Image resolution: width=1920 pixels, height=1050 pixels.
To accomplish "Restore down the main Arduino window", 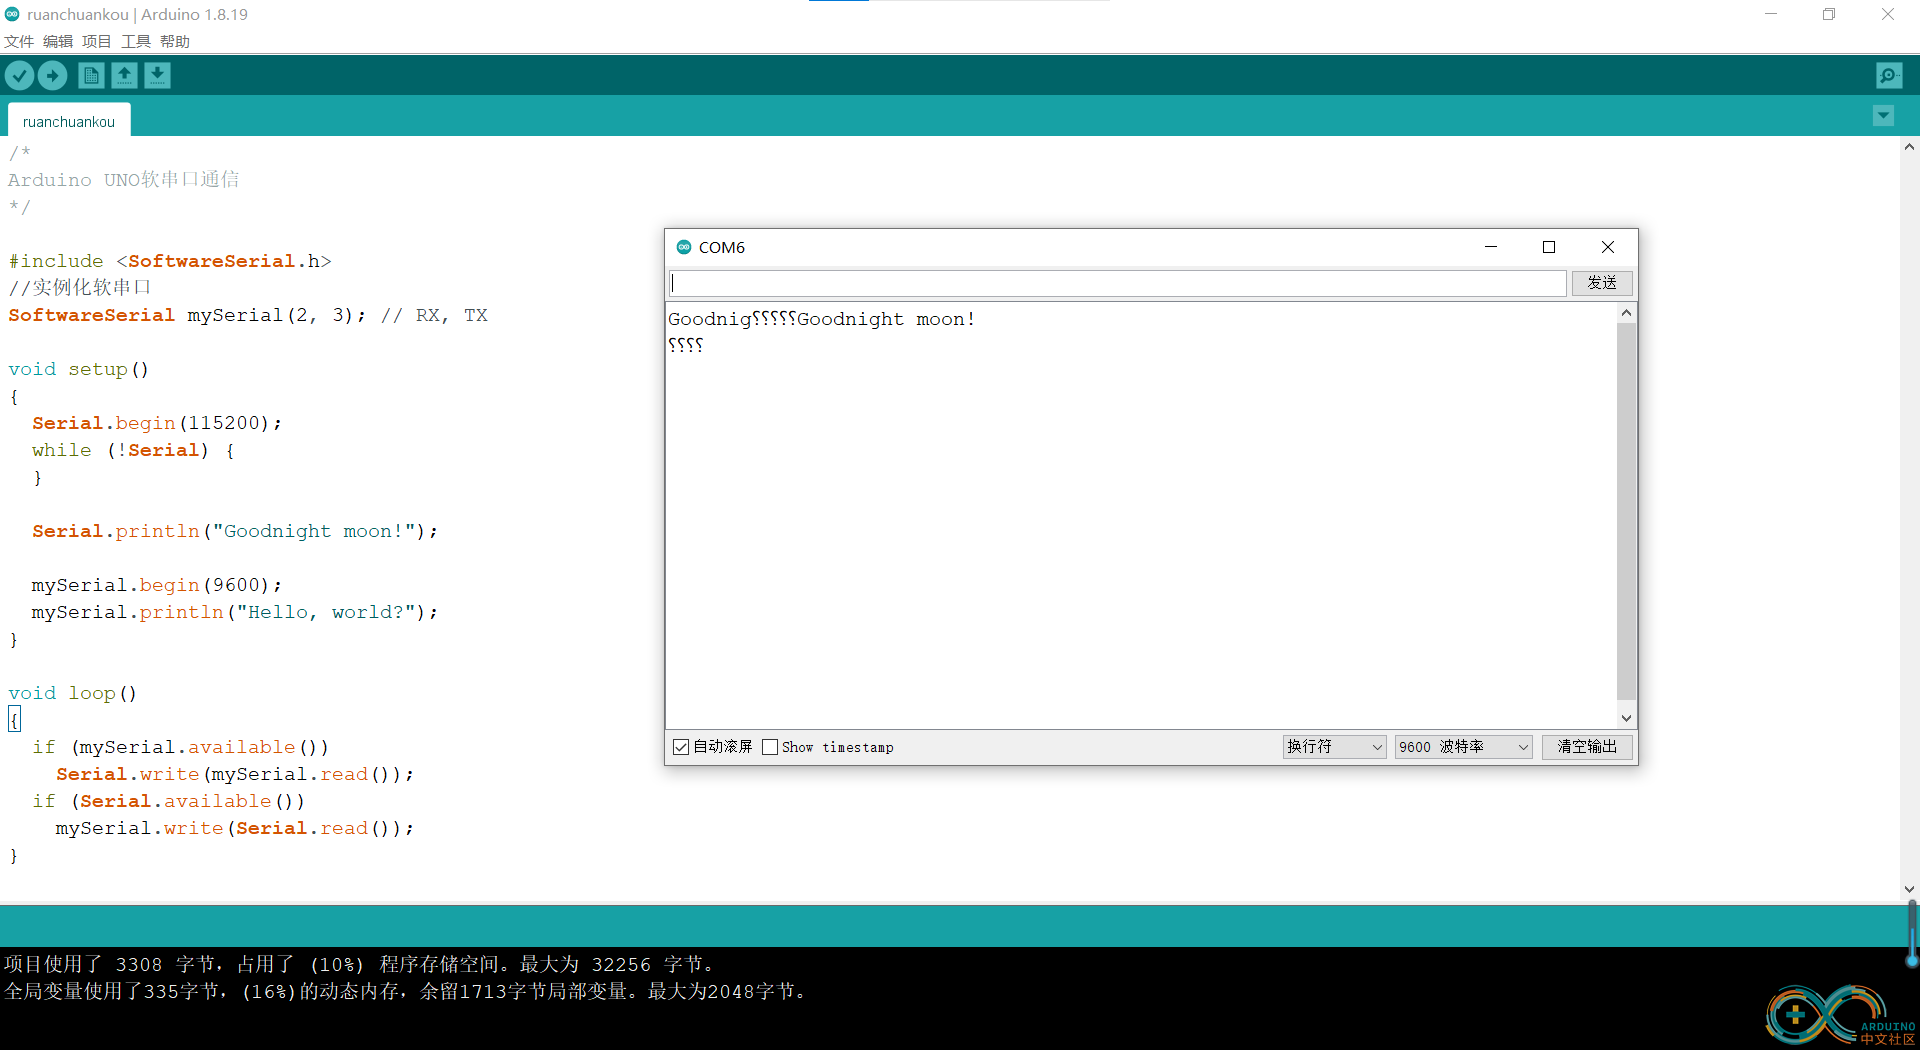I will (x=1829, y=14).
